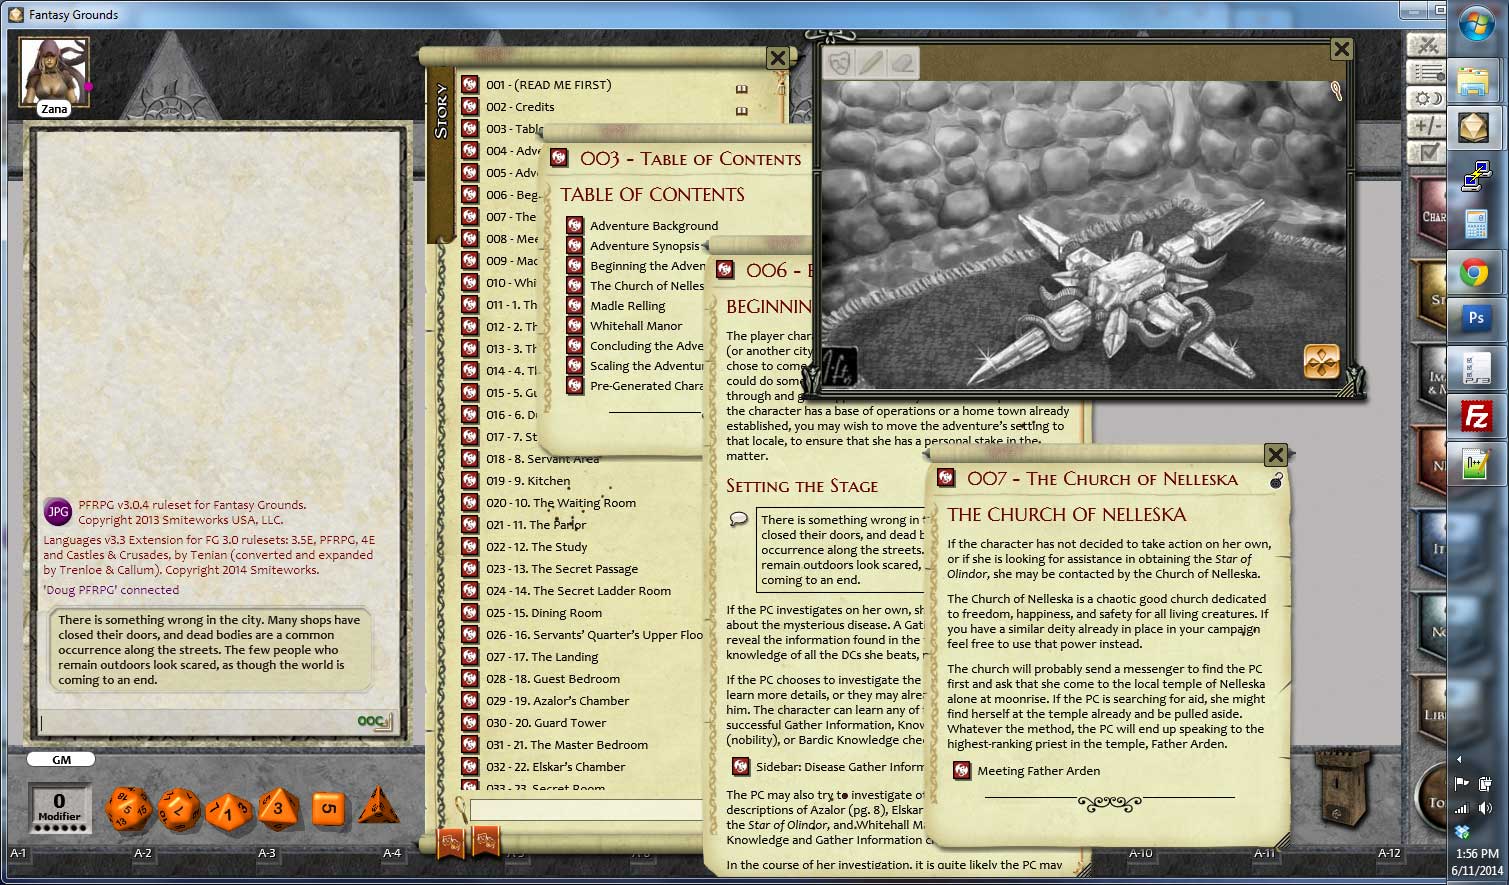Select the eraser tool on image window
The height and width of the screenshot is (885, 1509).
point(903,63)
